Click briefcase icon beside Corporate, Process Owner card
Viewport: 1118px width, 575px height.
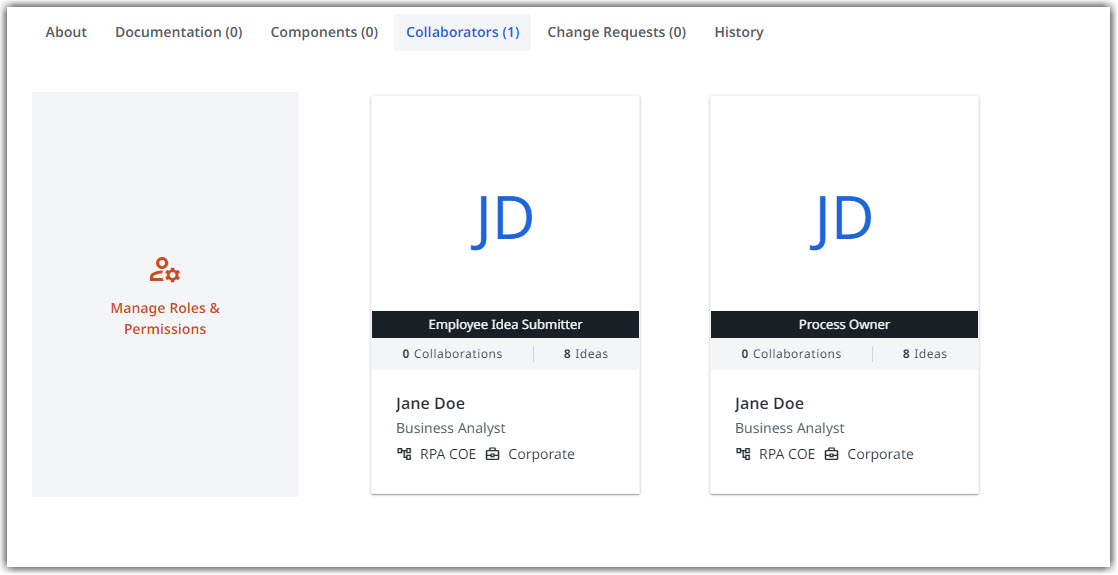[831, 454]
